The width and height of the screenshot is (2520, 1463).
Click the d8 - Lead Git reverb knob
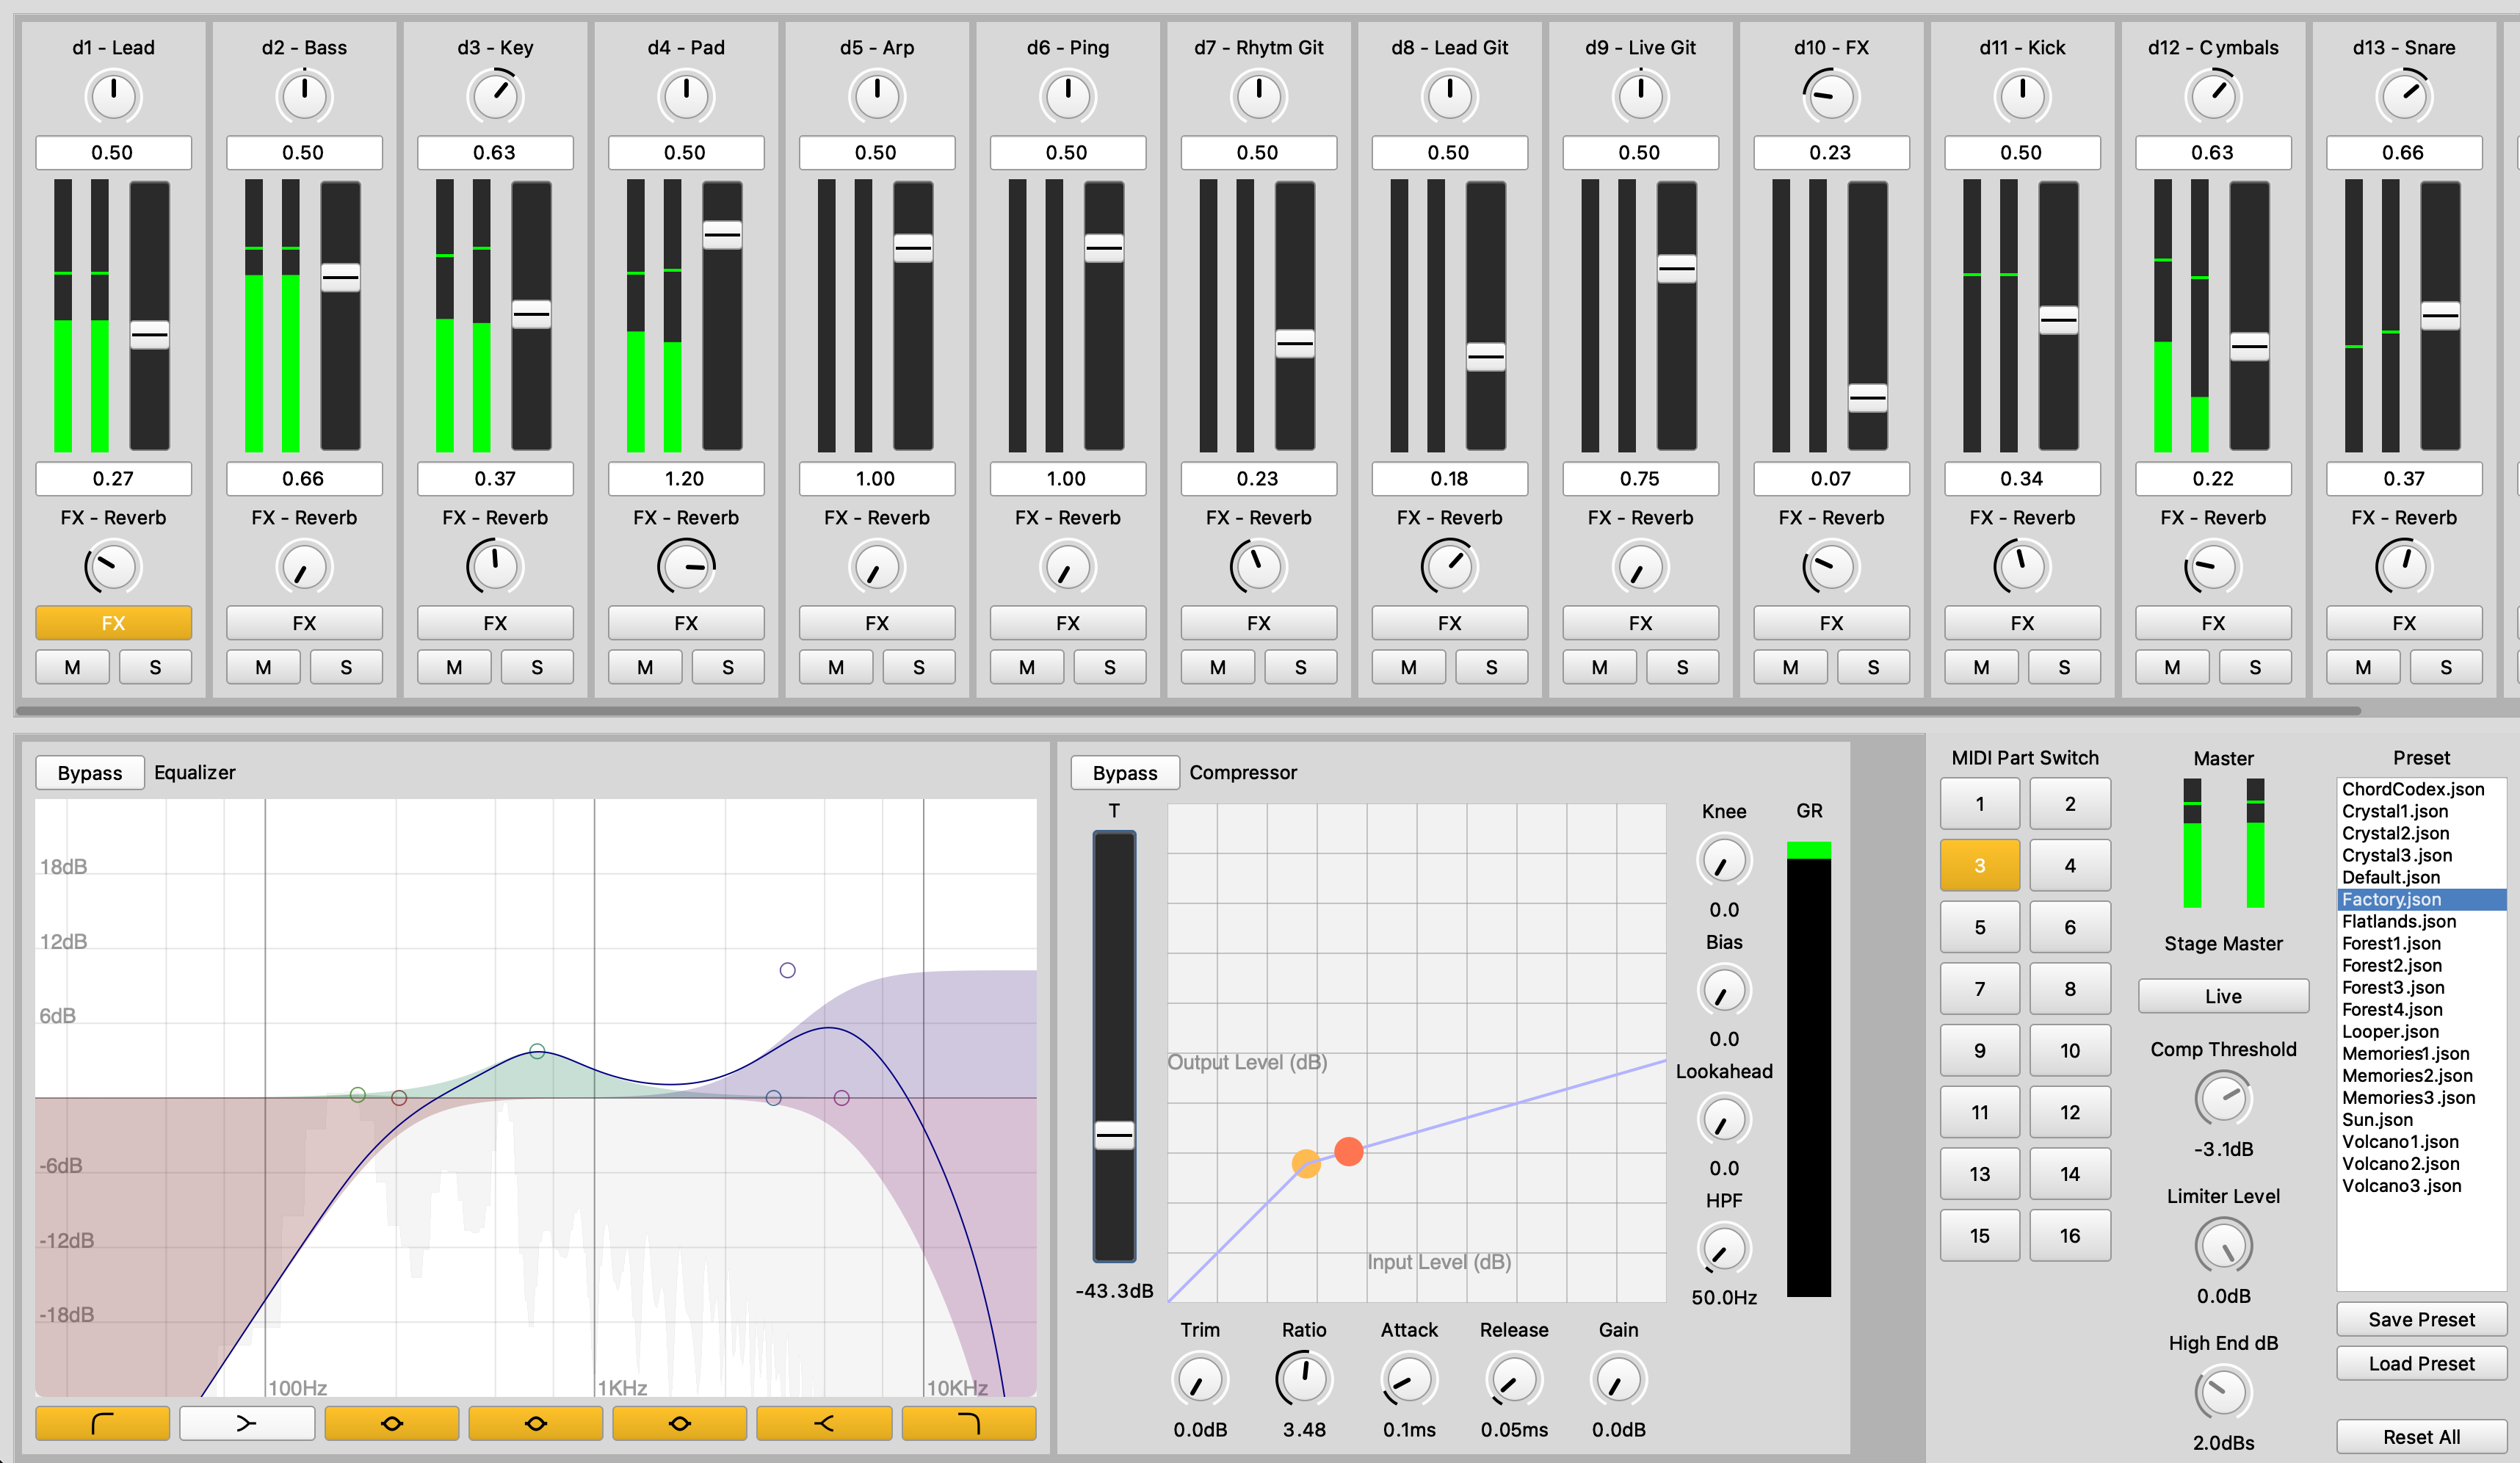click(1449, 567)
